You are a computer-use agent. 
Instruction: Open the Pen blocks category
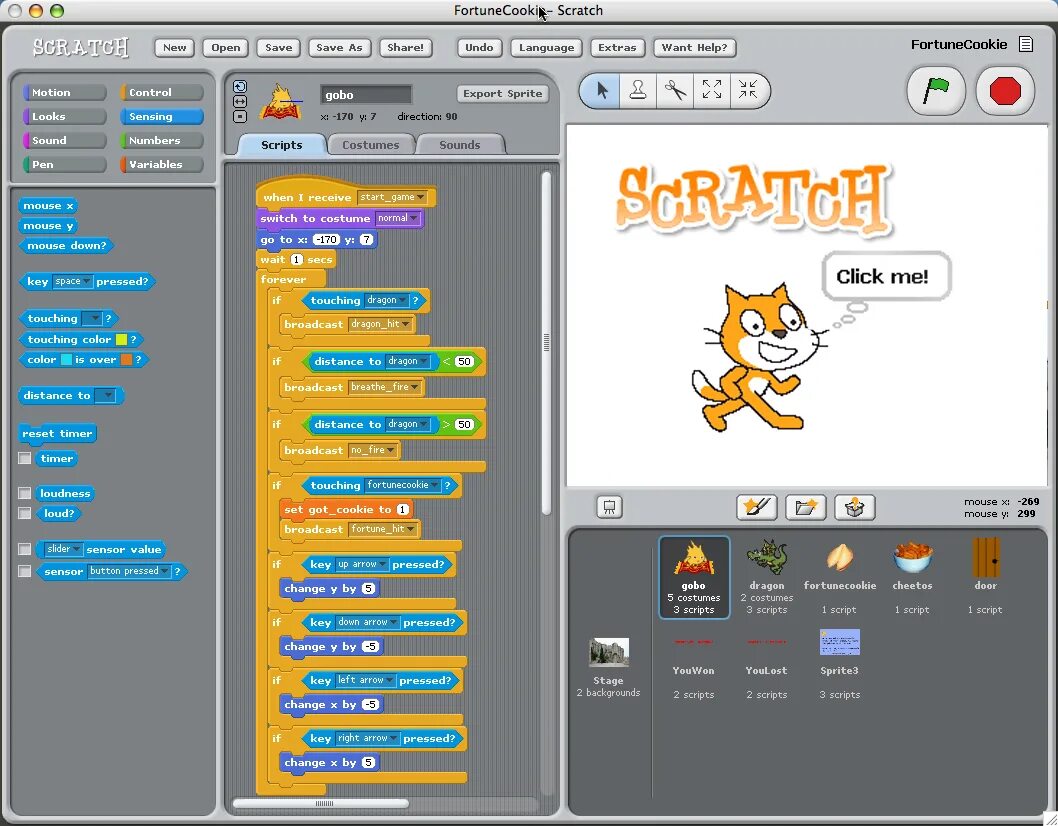pos(64,164)
